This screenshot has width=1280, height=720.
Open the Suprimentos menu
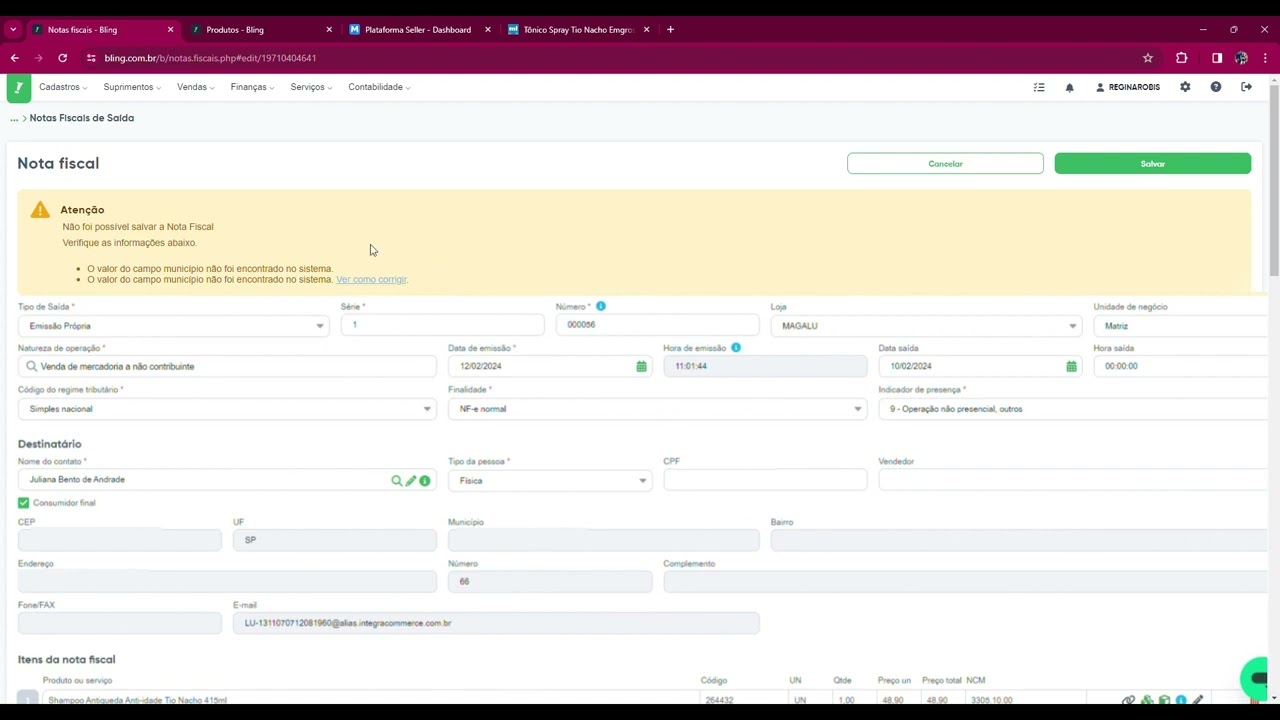pyautogui.click(x=132, y=87)
